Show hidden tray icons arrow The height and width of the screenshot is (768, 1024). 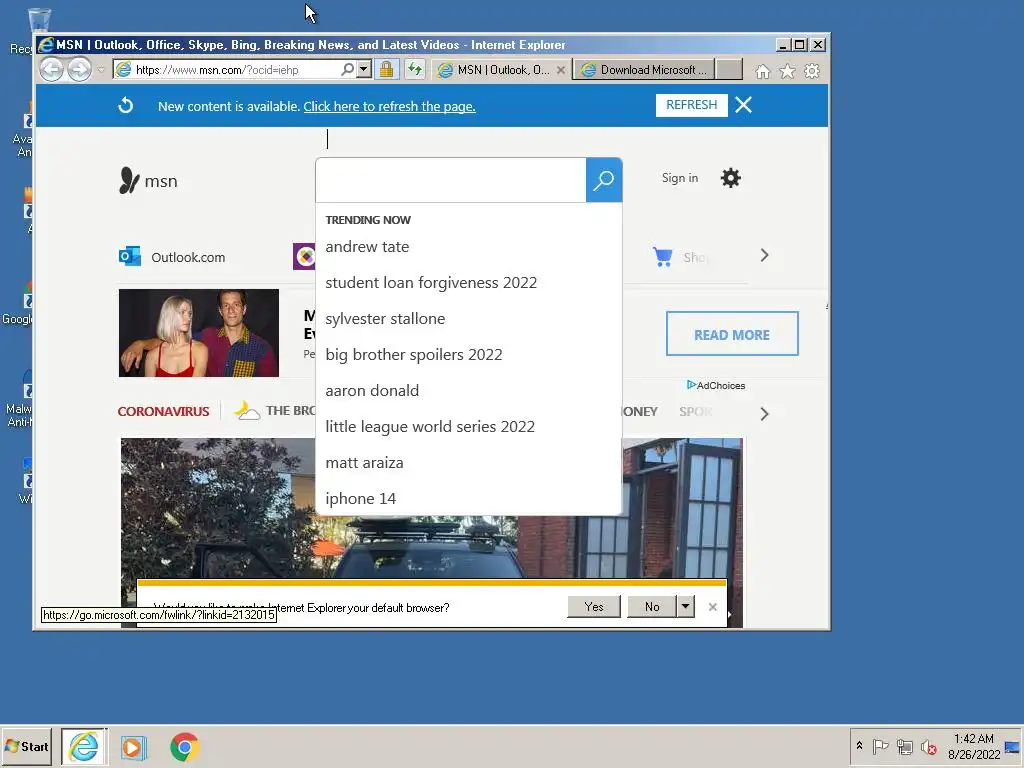[859, 746]
